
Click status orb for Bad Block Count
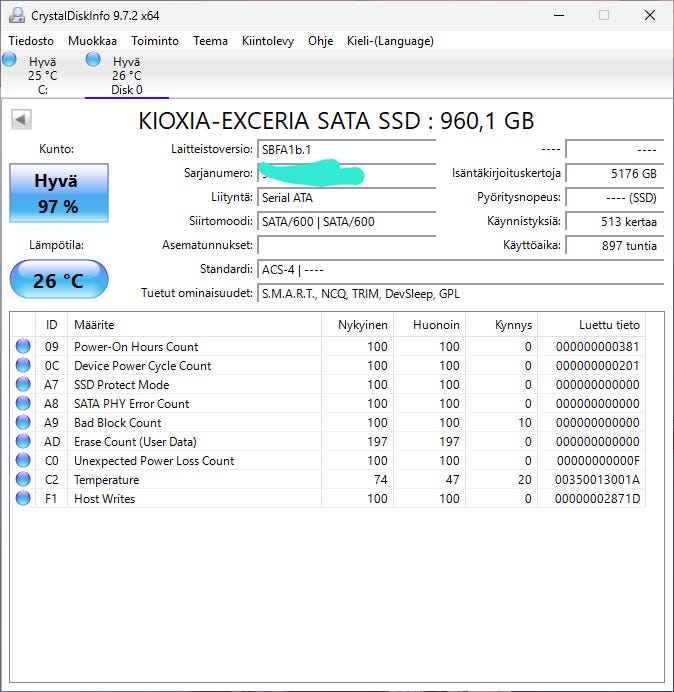23,422
